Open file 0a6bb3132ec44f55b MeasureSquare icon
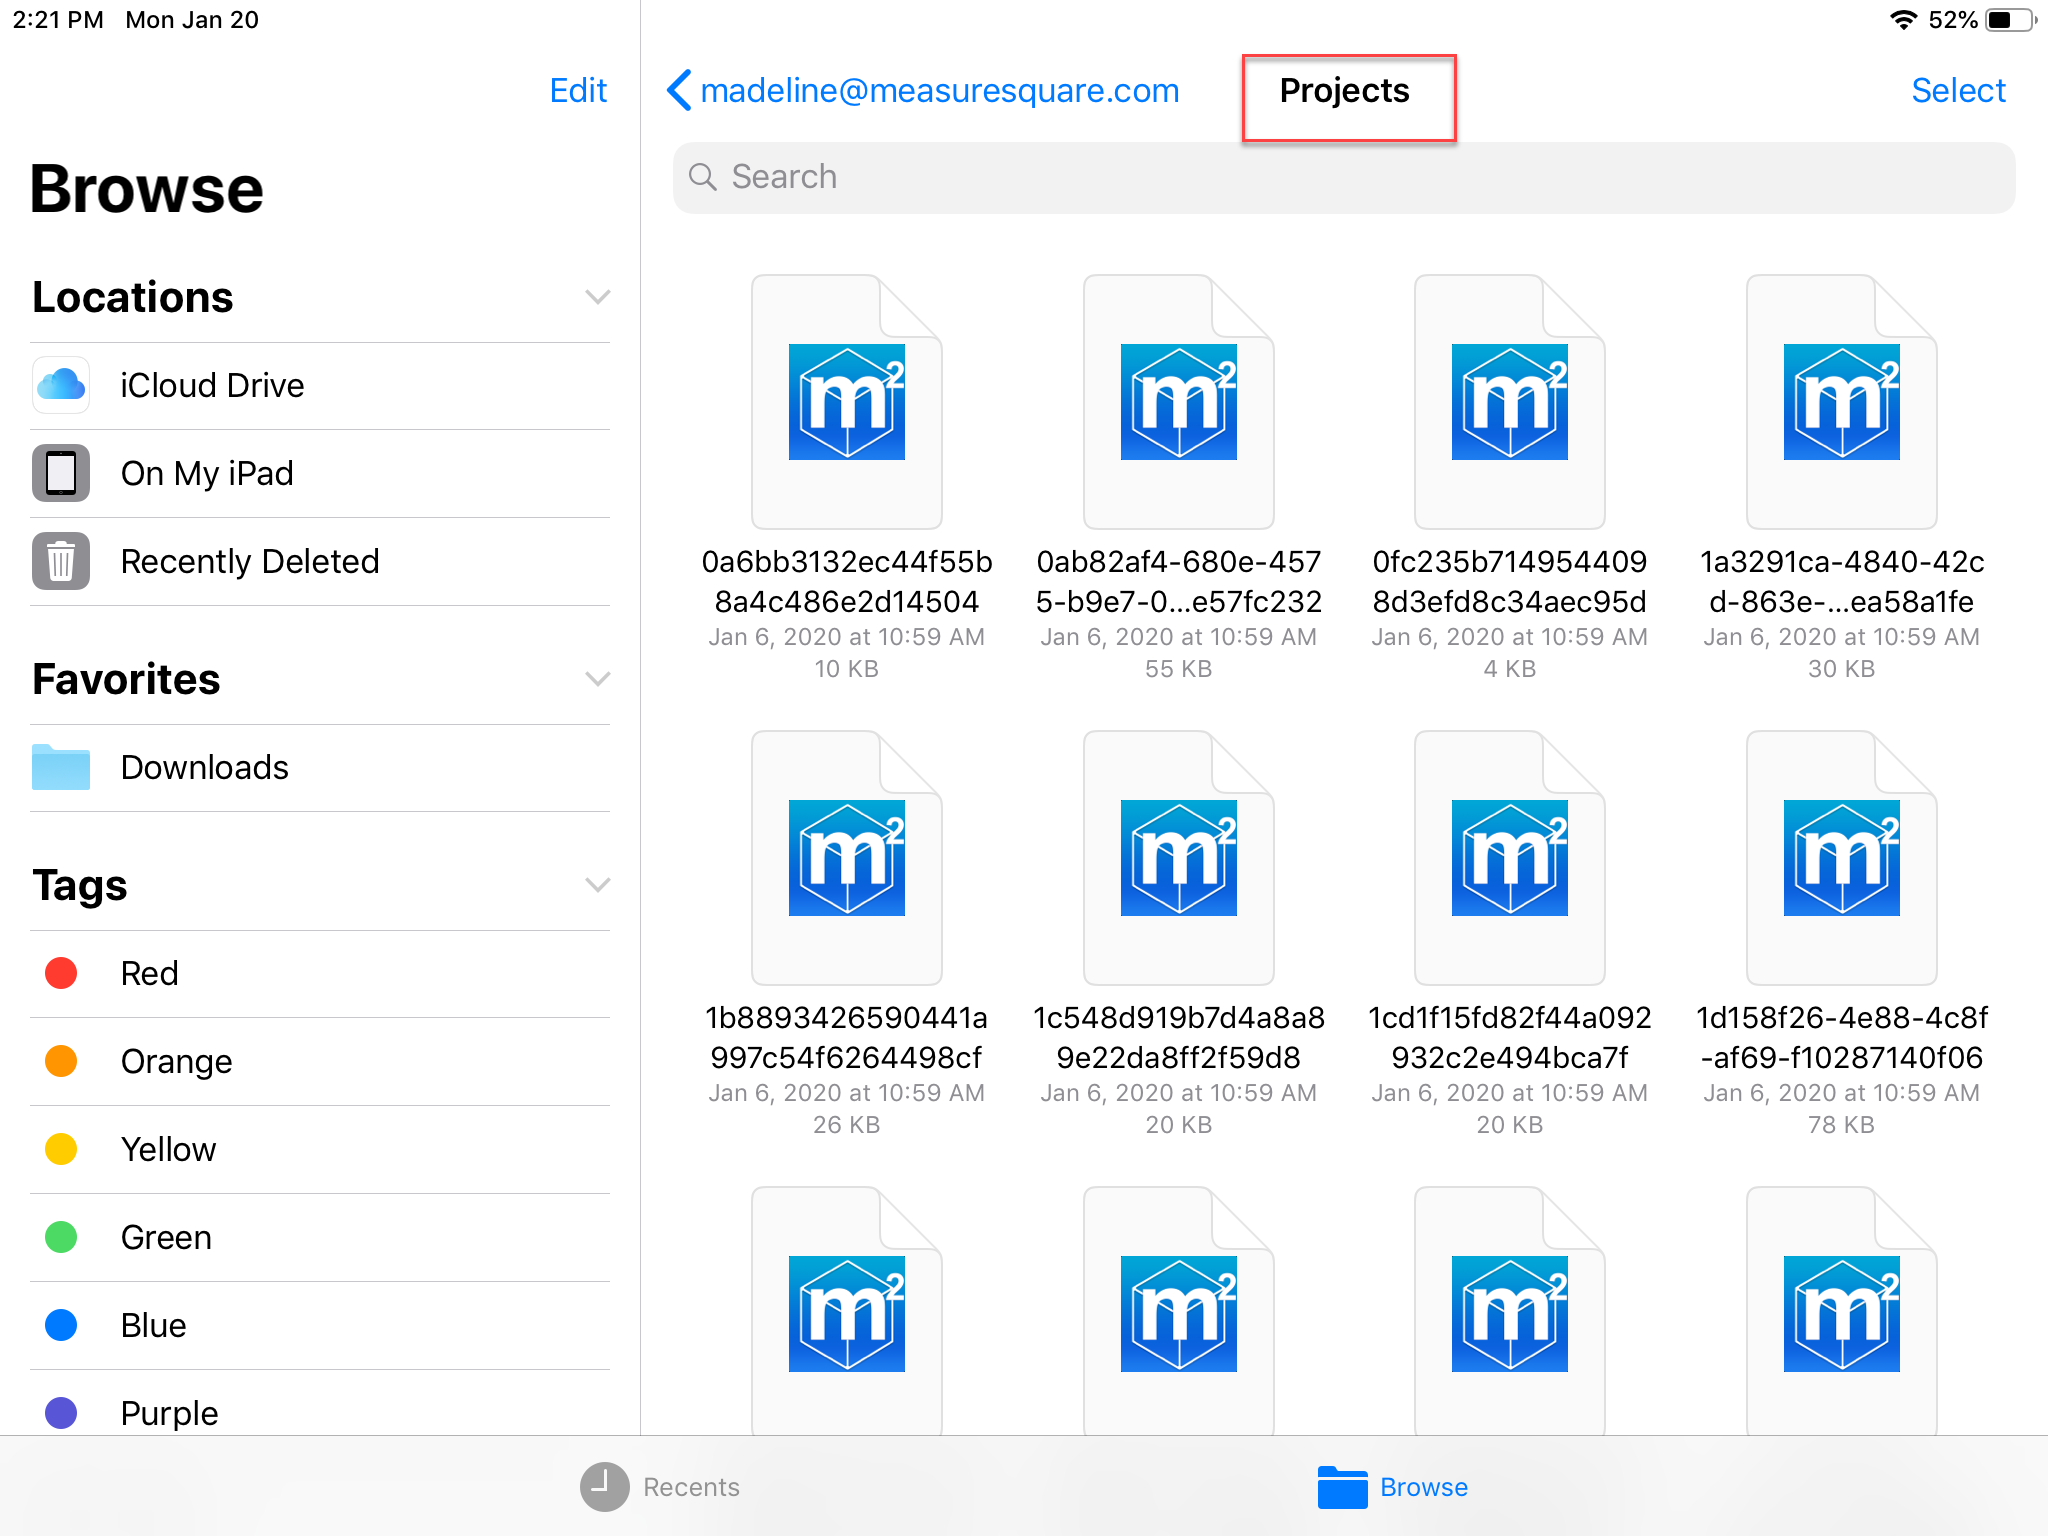The width and height of the screenshot is (2048, 1536). tap(846, 402)
